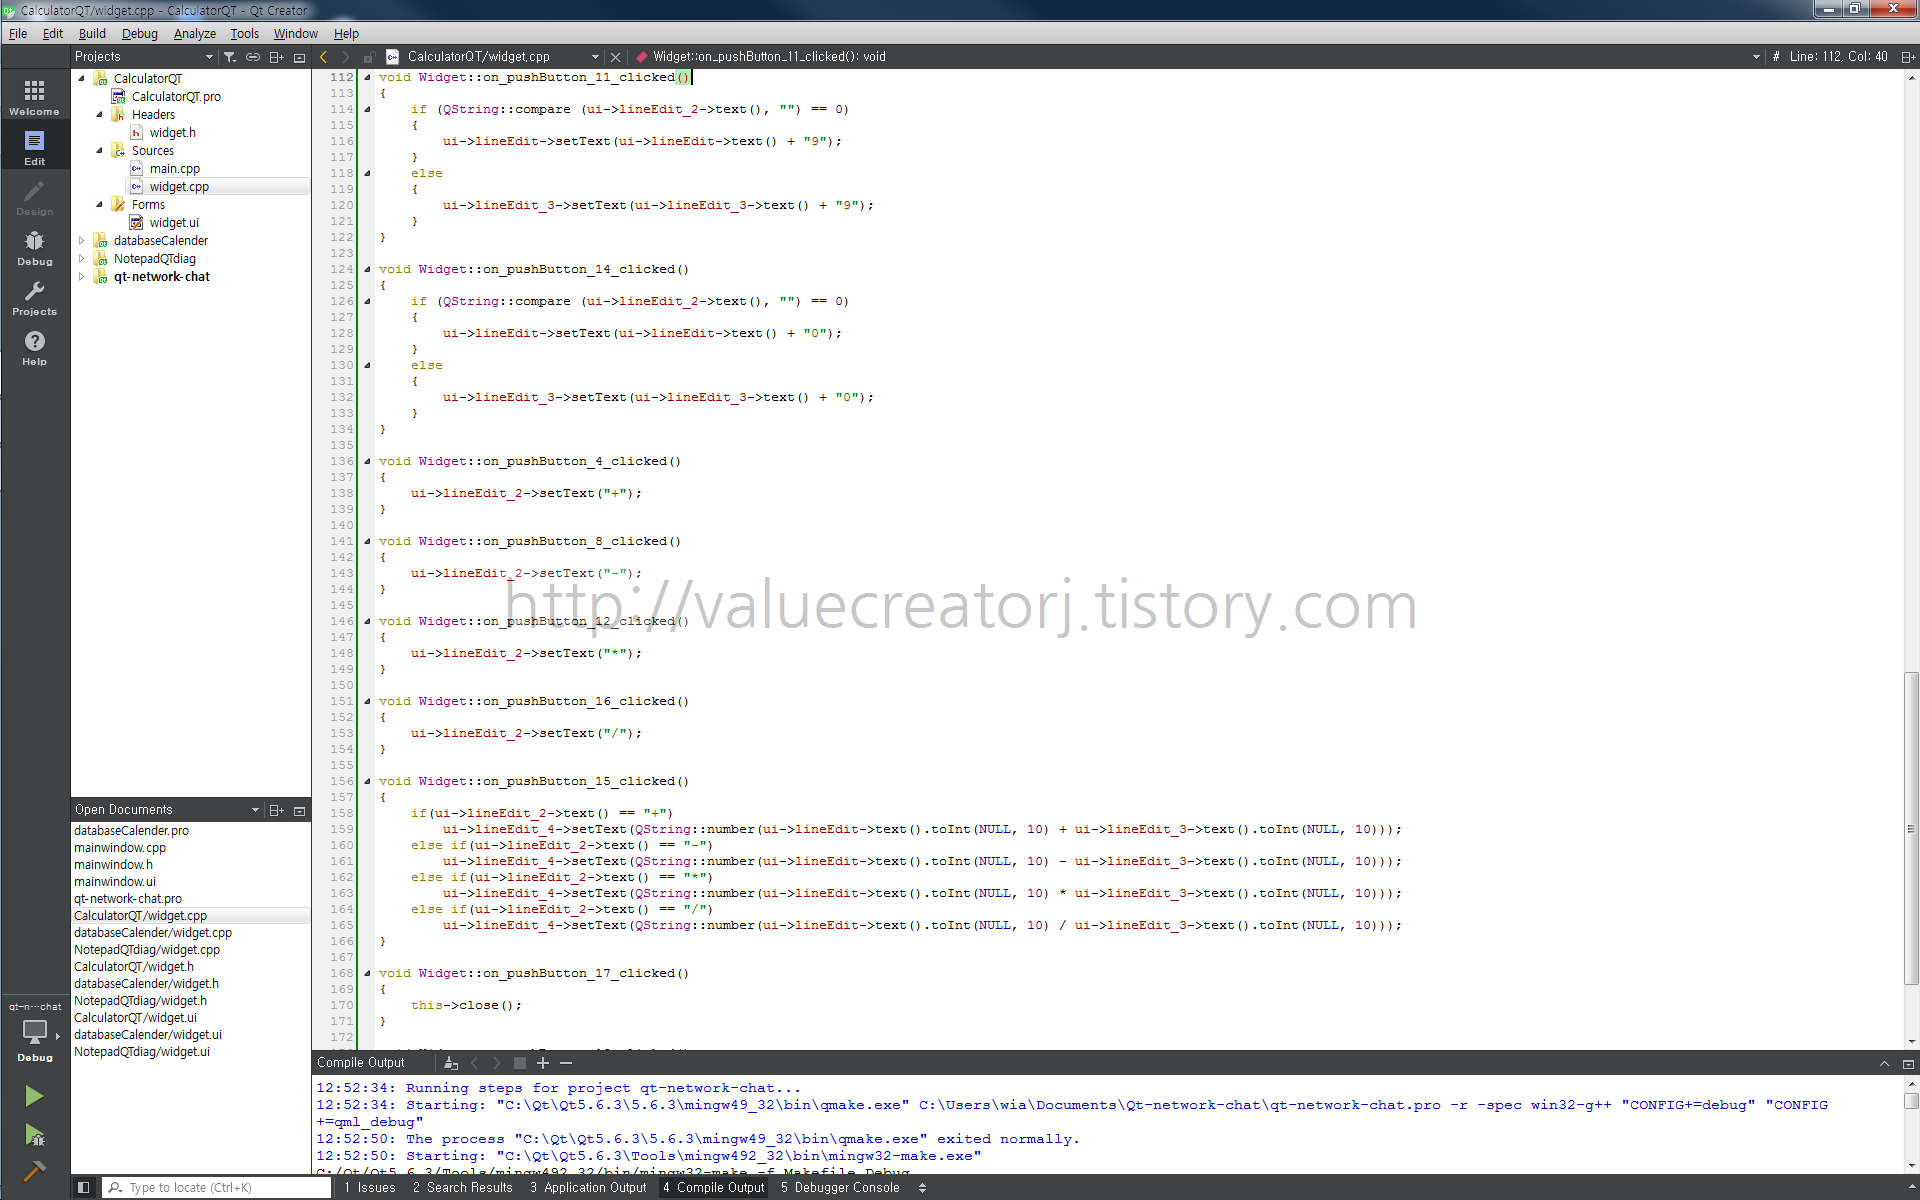
Task: Open the Issues output pane
Action: pyautogui.click(x=369, y=1188)
